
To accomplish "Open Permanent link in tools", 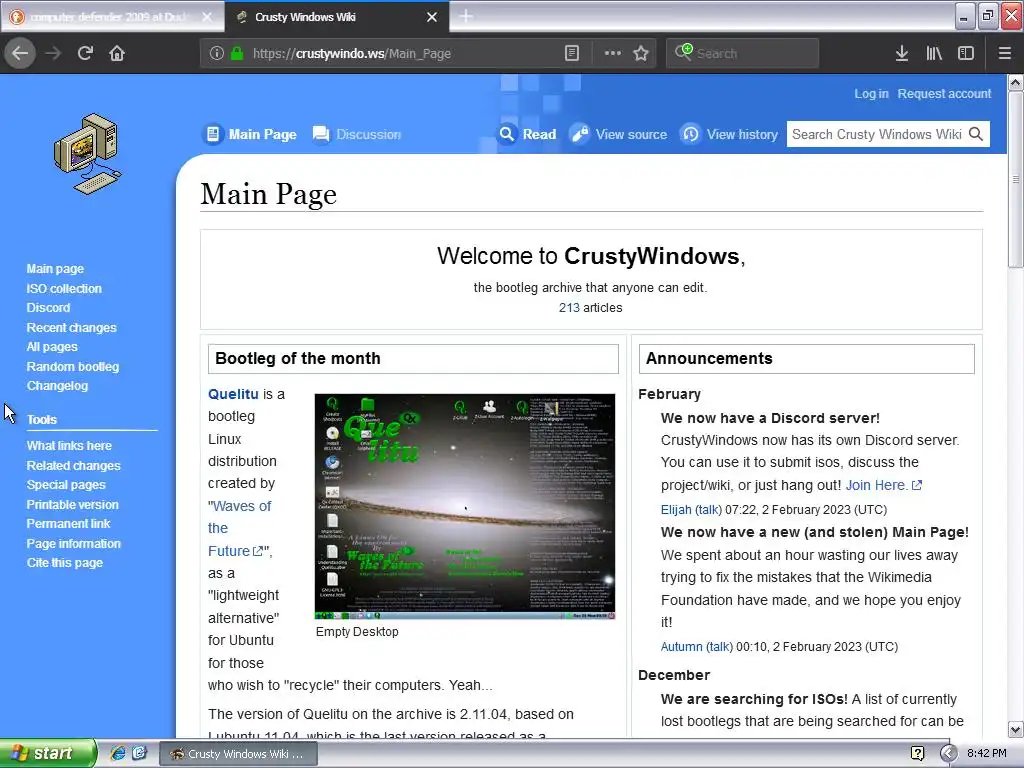I will [68, 523].
